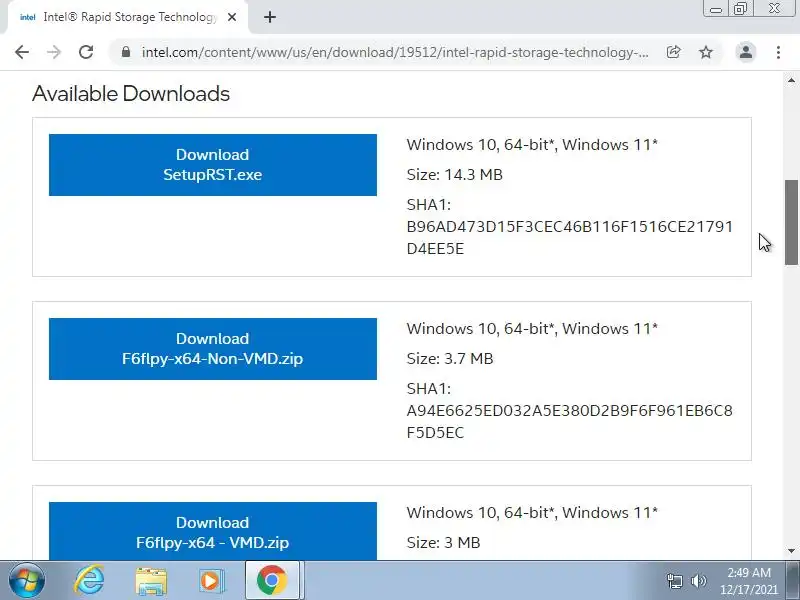Click the address bar URL

pyautogui.click(x=395, y=52)
